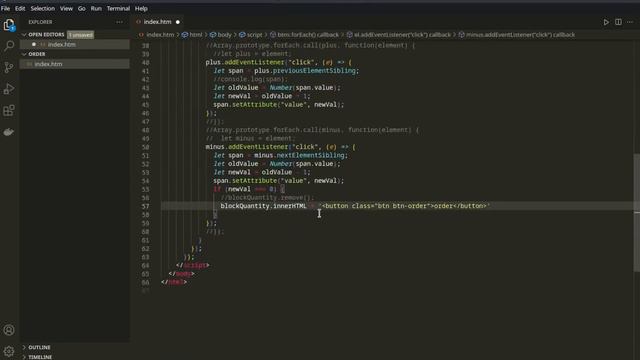Run the file with the play icon
The width and height of the screenshot is (640, 360).
coord(606,22)
